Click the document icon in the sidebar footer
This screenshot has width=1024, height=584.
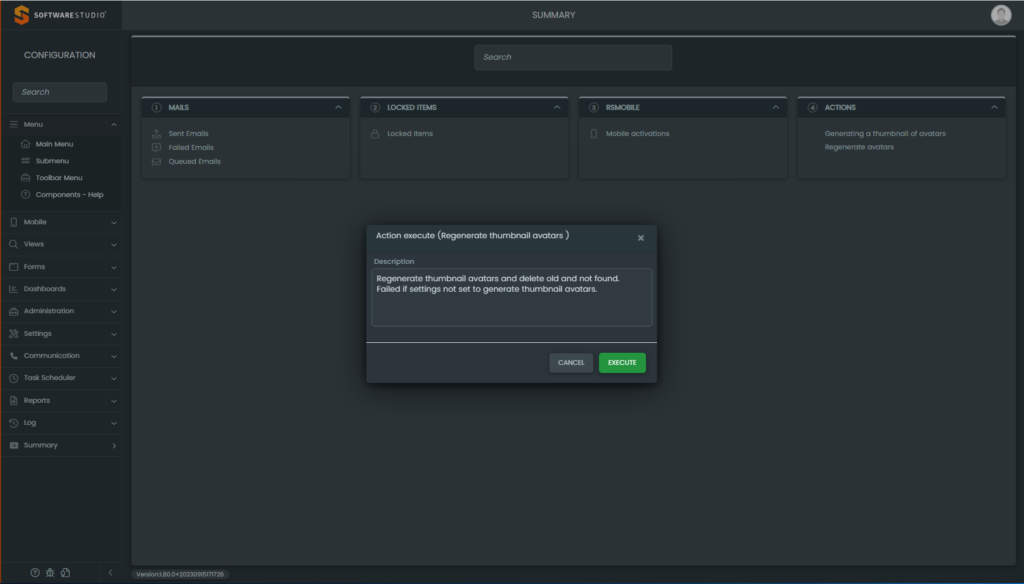(65, 573)
